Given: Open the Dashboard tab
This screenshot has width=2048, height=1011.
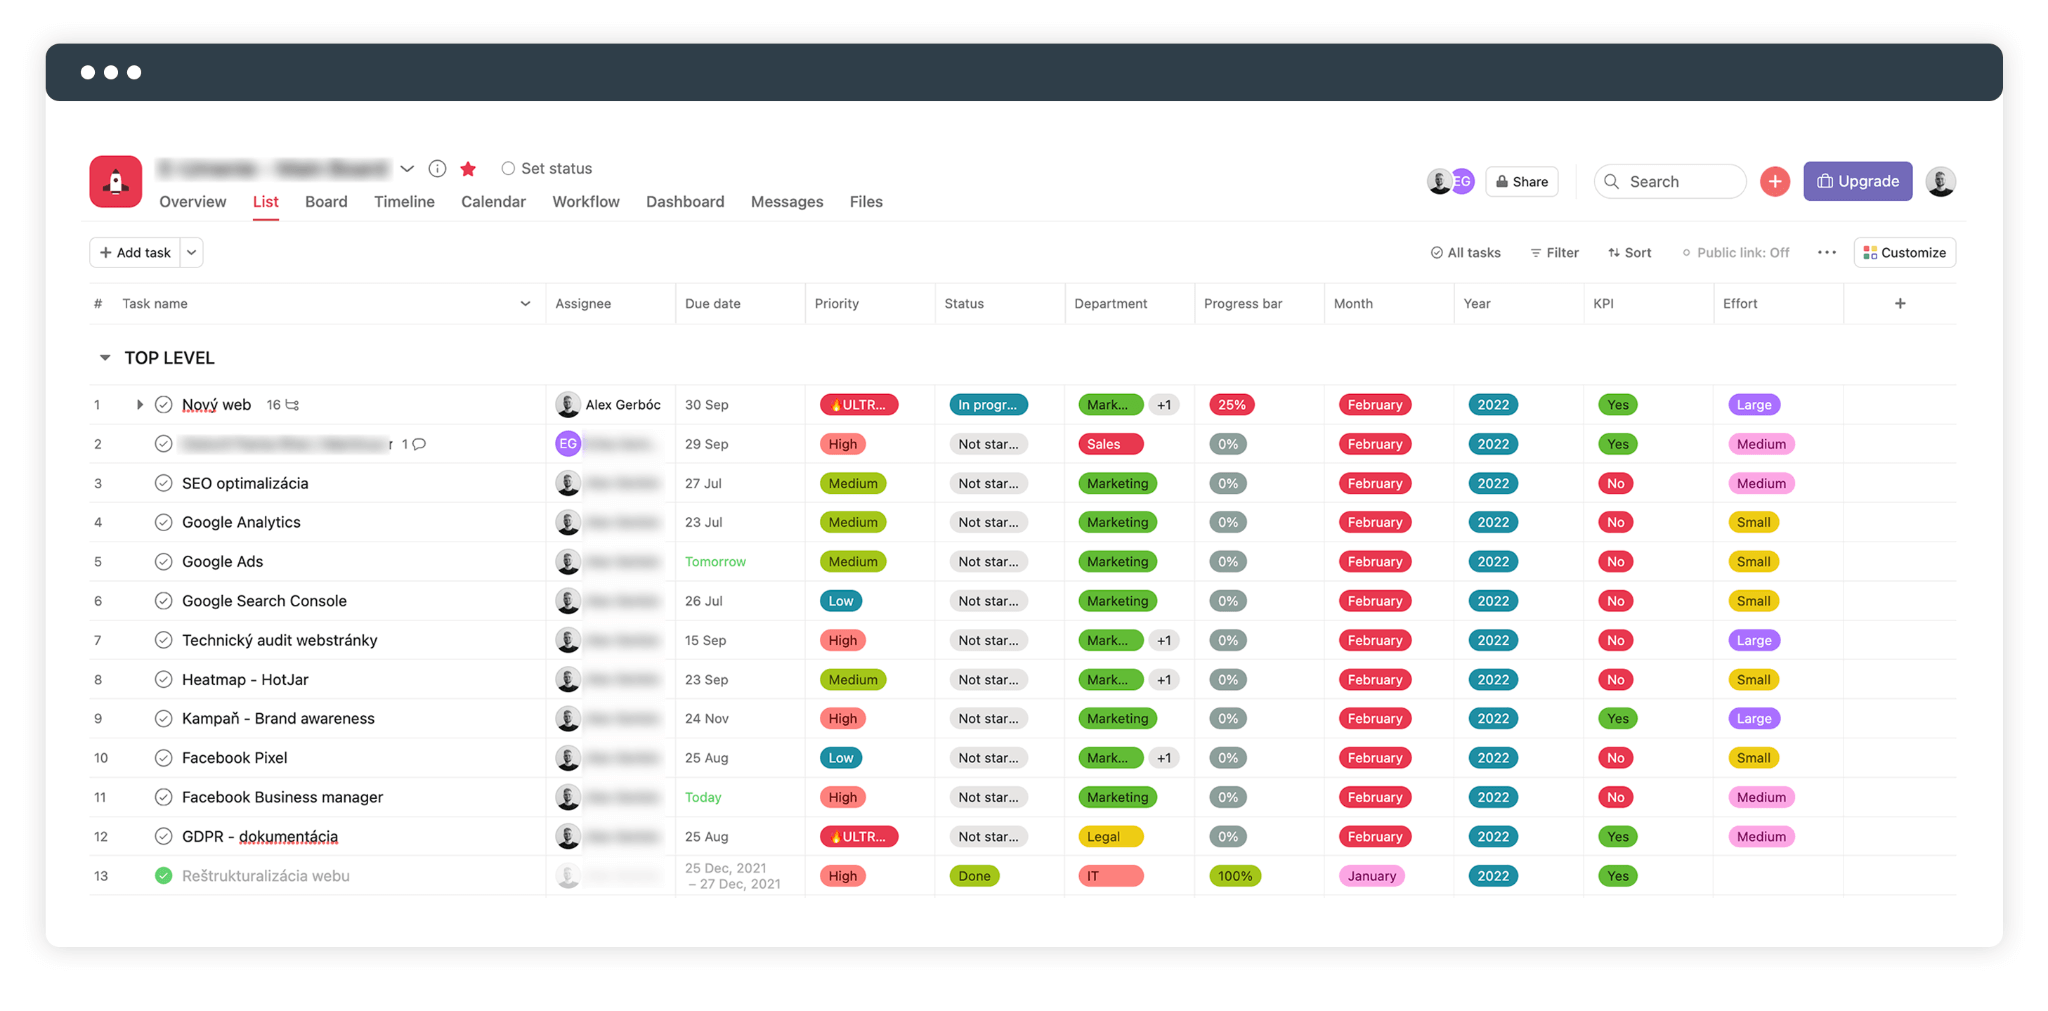Looking at the screenshot, I should click(x=684, y=202).
